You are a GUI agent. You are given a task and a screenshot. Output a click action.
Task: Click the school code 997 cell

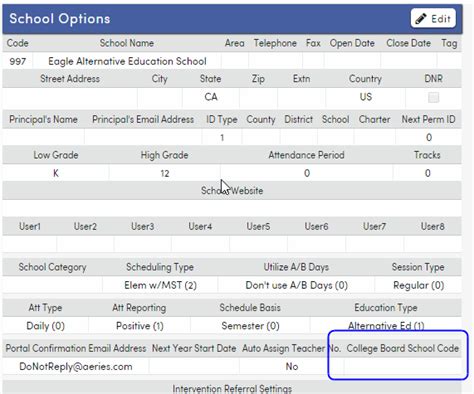(x=18, y=61)
